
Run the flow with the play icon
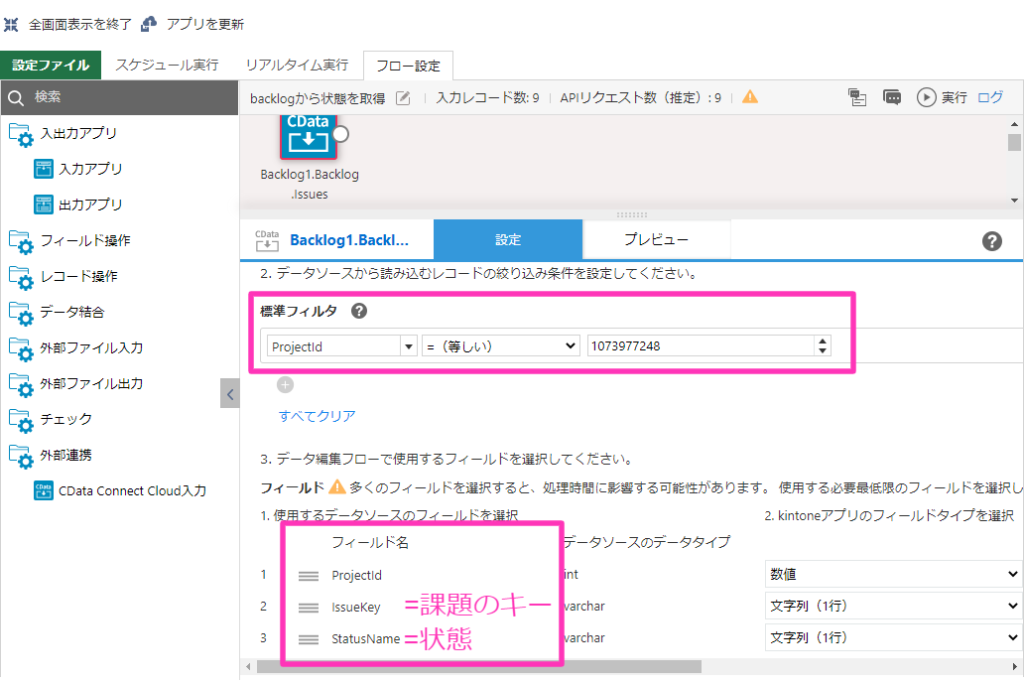tap(926, 97)
